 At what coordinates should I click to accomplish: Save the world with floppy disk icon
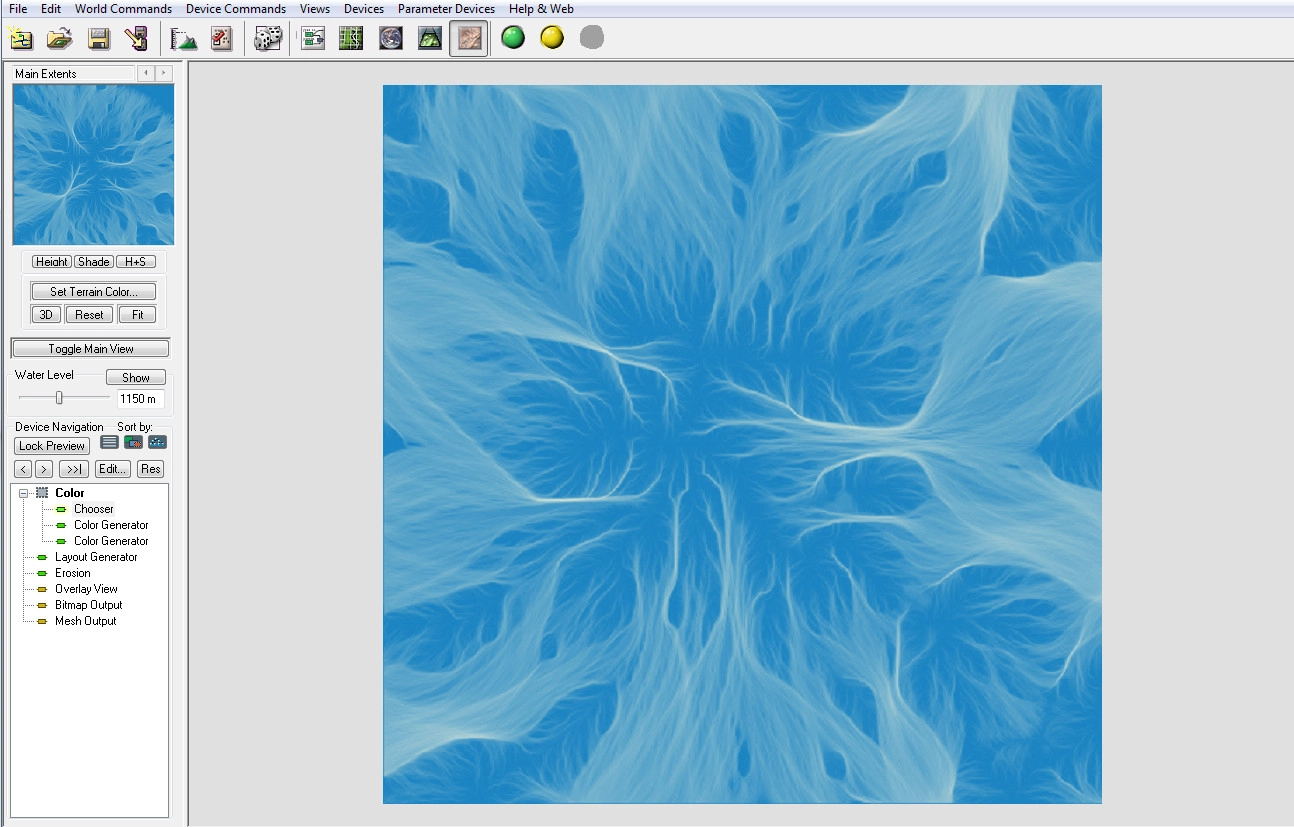[x=98, y=39]
